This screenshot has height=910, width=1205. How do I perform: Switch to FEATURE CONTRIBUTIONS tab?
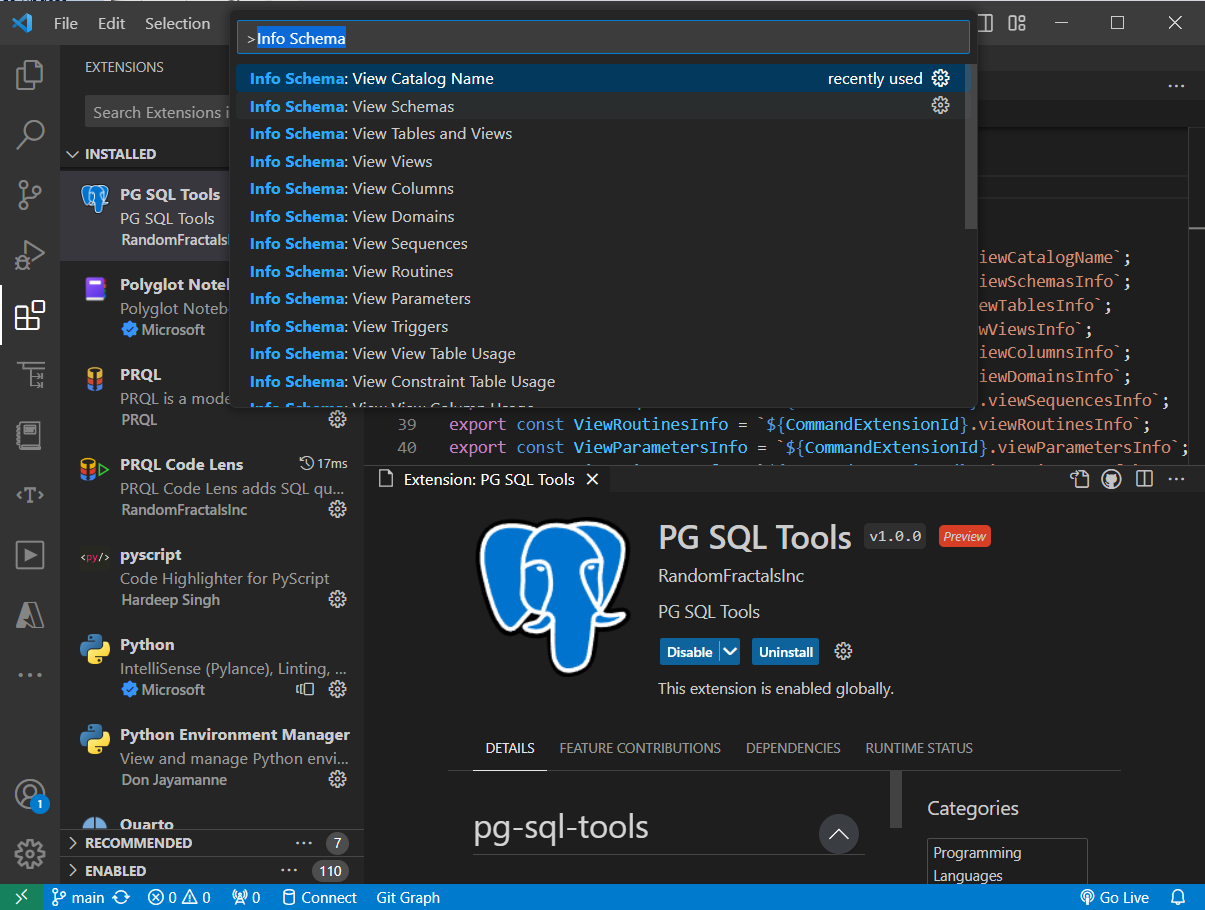coord(640,748)
